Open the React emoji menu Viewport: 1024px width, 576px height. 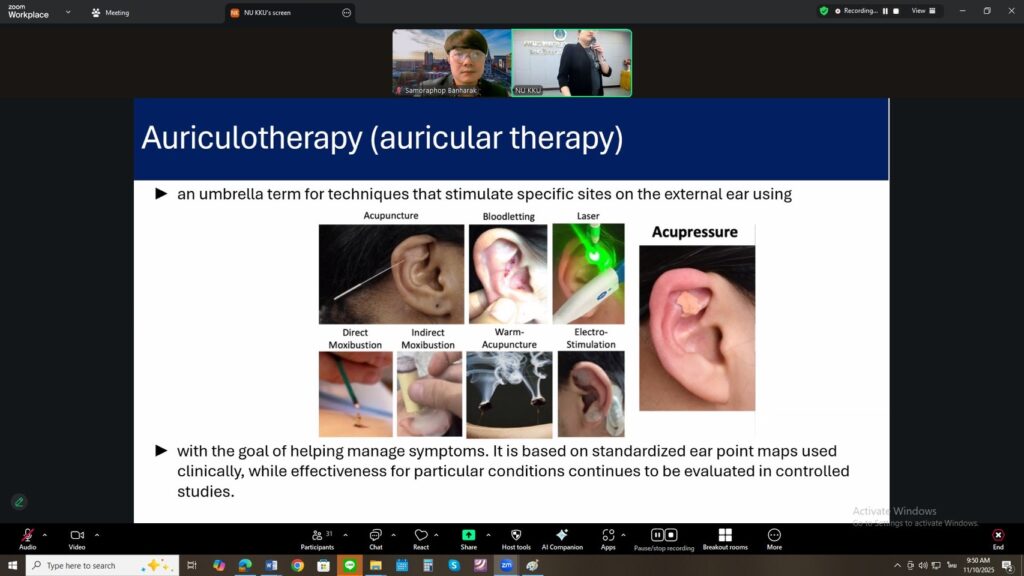421,536
